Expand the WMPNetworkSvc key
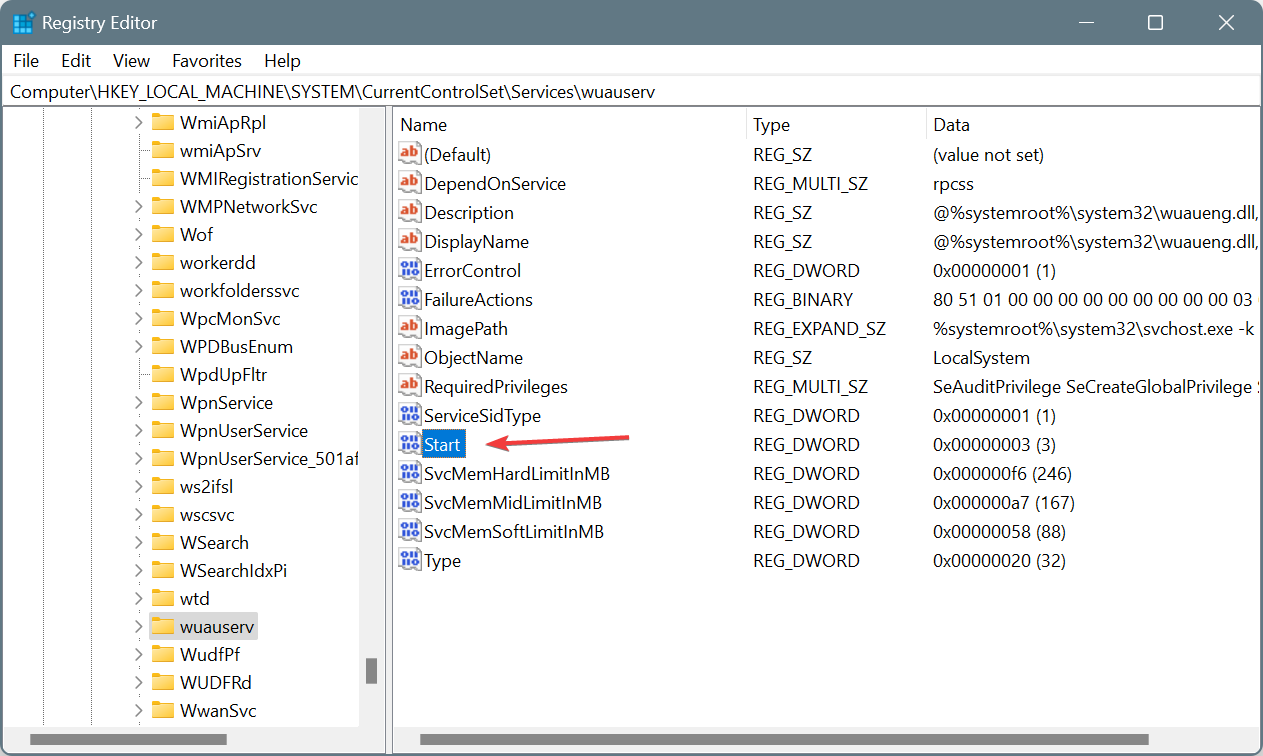 pos(138,207)
